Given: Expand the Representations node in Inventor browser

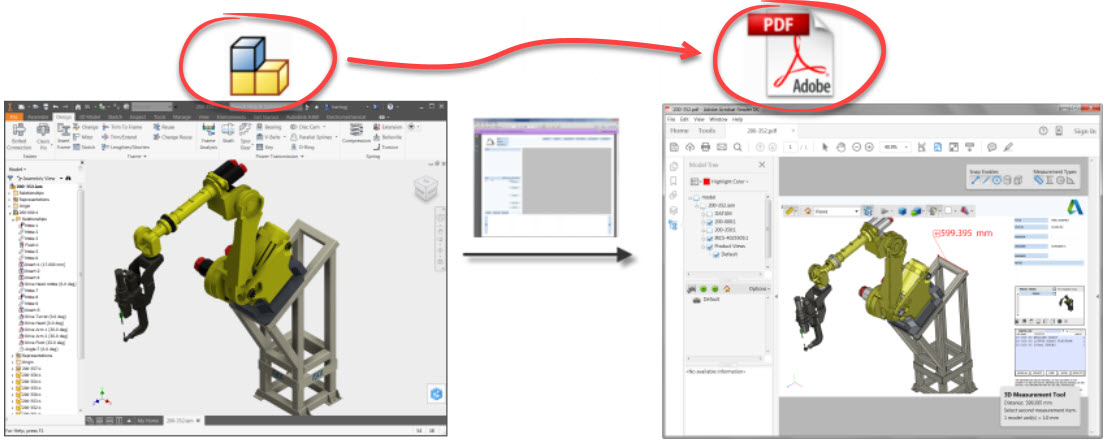Looking at the screenshot, I should click(x=11, y=199).
